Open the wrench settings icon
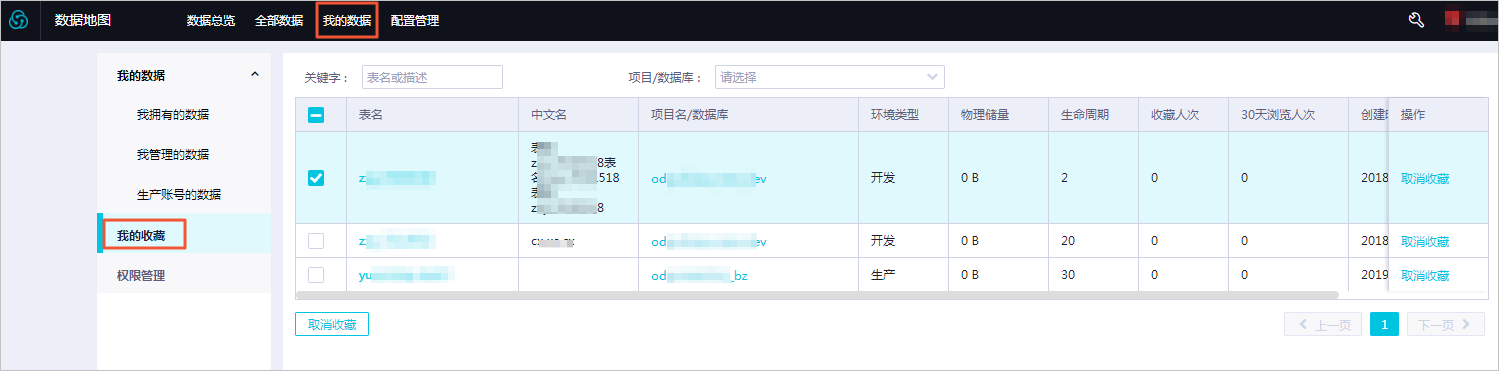The image size is (1499, 371). [1416, 20]
